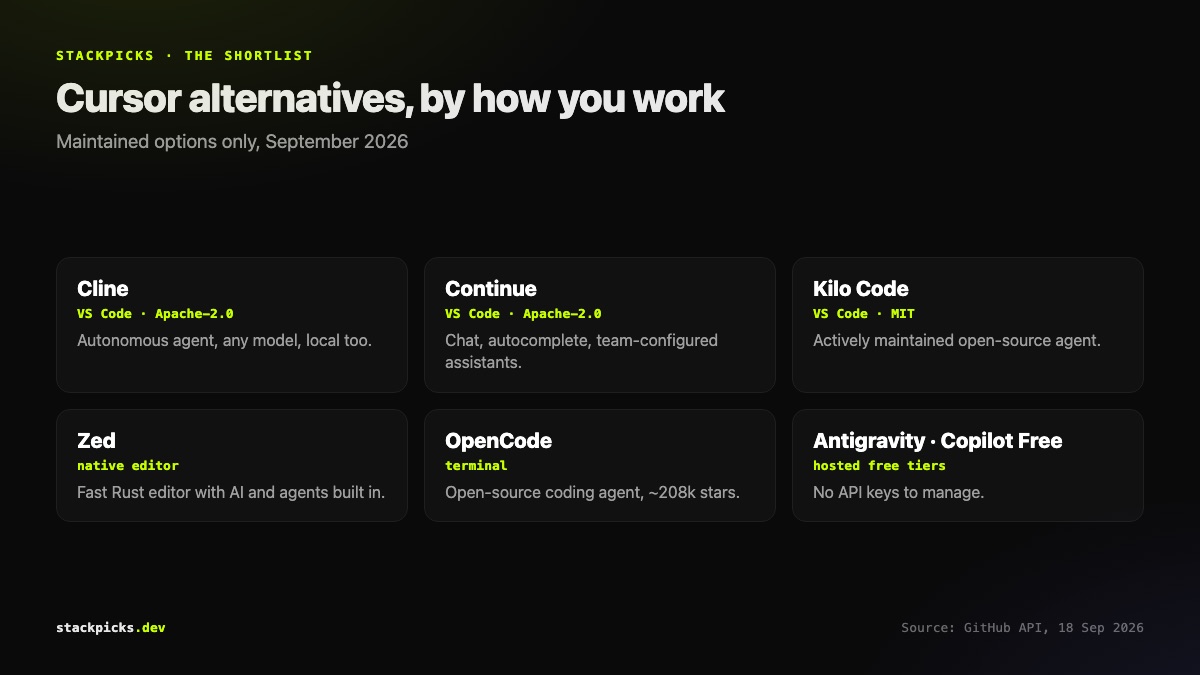
Task: Click 'Actively maintained open-source agent.' text
Action: [x=957, y=341]
